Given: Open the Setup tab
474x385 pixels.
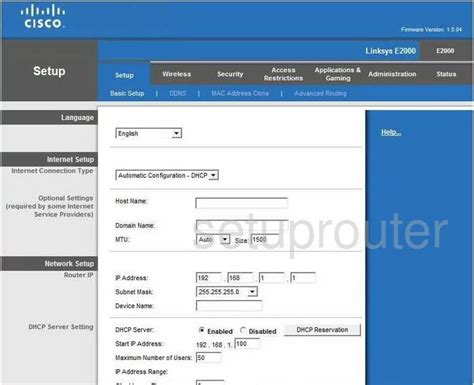Looking at the screenshot, I should pos(124,75).
